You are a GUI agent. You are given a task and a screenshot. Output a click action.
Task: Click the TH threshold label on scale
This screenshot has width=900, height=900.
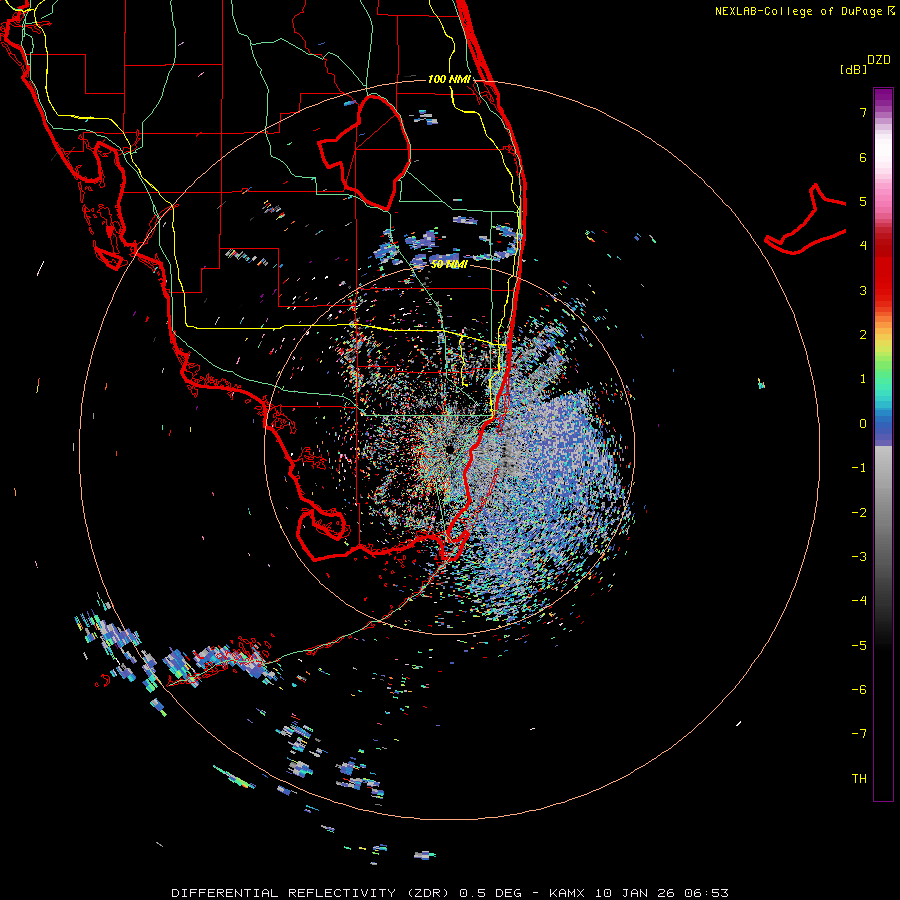pyautogui.click(x=859, y=779)
